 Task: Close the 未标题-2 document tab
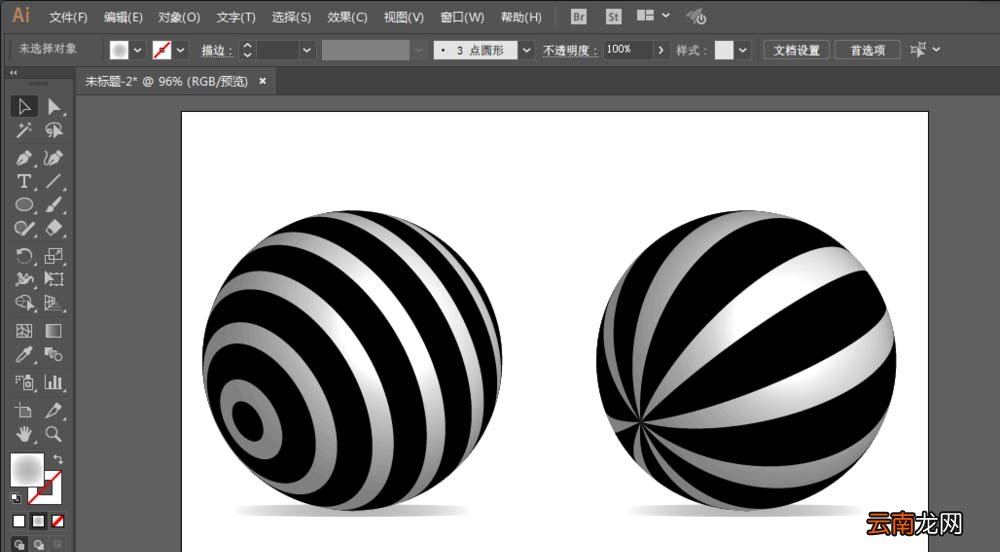[x=263, y=81]
